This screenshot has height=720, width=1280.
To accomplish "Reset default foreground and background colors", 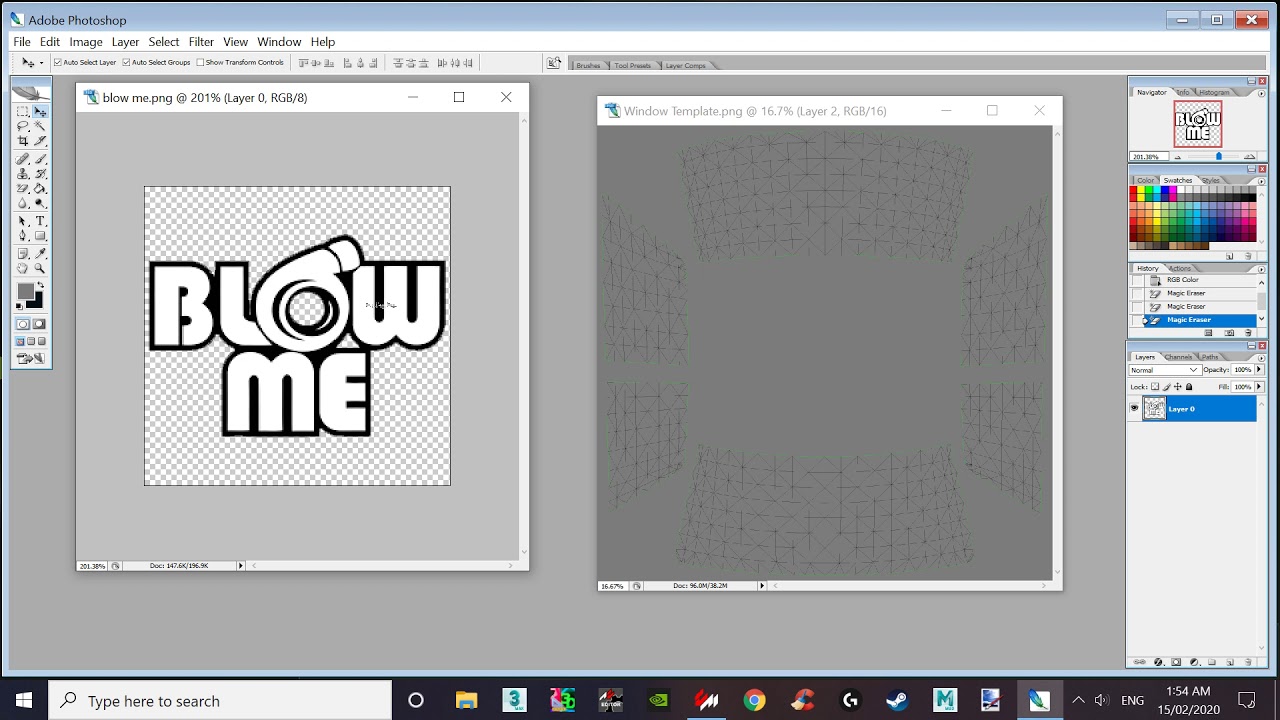I will pyautogui.click(x=19, y=306).
